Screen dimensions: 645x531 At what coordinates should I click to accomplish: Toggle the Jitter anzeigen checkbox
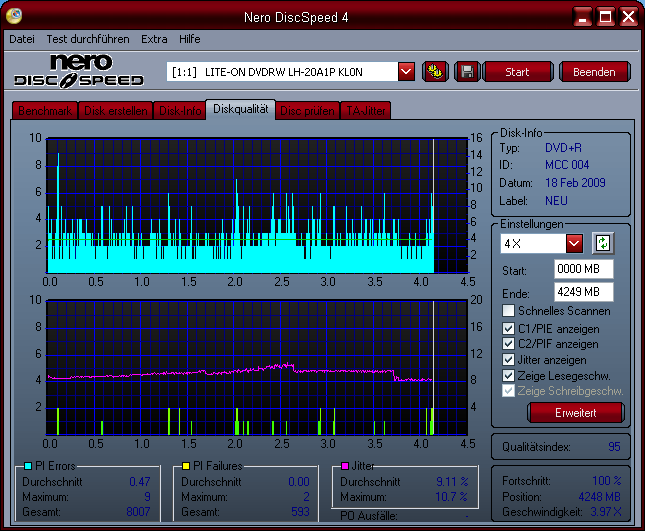[x=509, y=359]
